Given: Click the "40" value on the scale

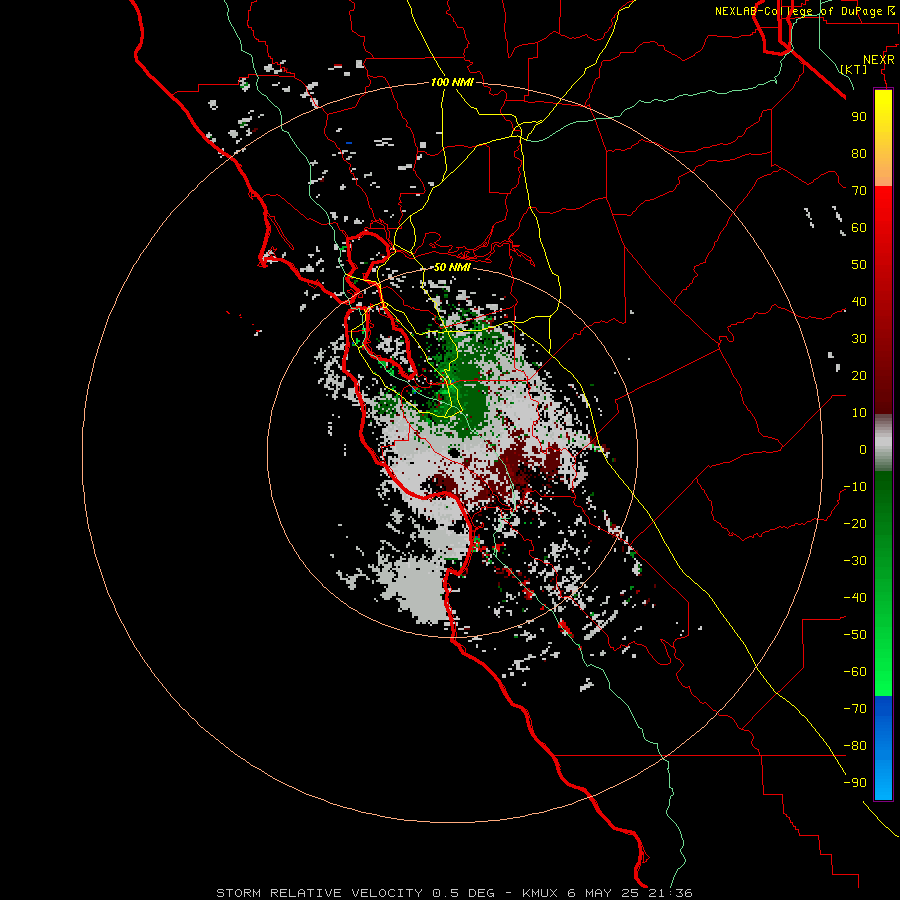Looking at the screenshot, I should (859, 302).
